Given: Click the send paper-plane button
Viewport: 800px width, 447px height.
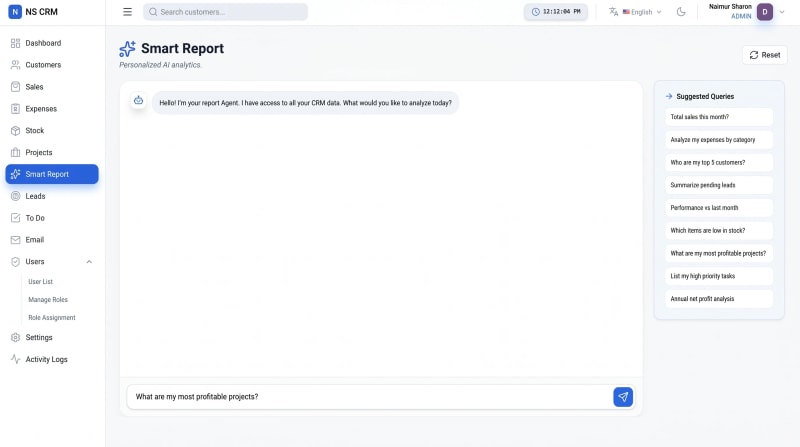Looking at the screenshot, I should [623, 396].
